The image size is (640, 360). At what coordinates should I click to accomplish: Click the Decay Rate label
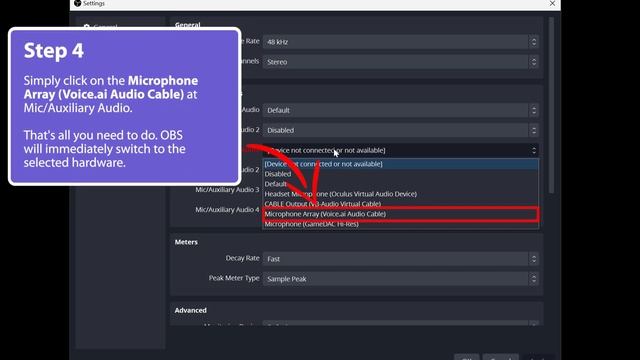[242, 258]
